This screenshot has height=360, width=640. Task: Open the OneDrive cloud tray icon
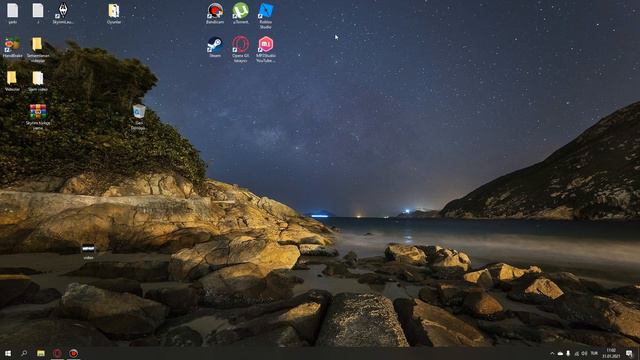(x=560, y=353)
